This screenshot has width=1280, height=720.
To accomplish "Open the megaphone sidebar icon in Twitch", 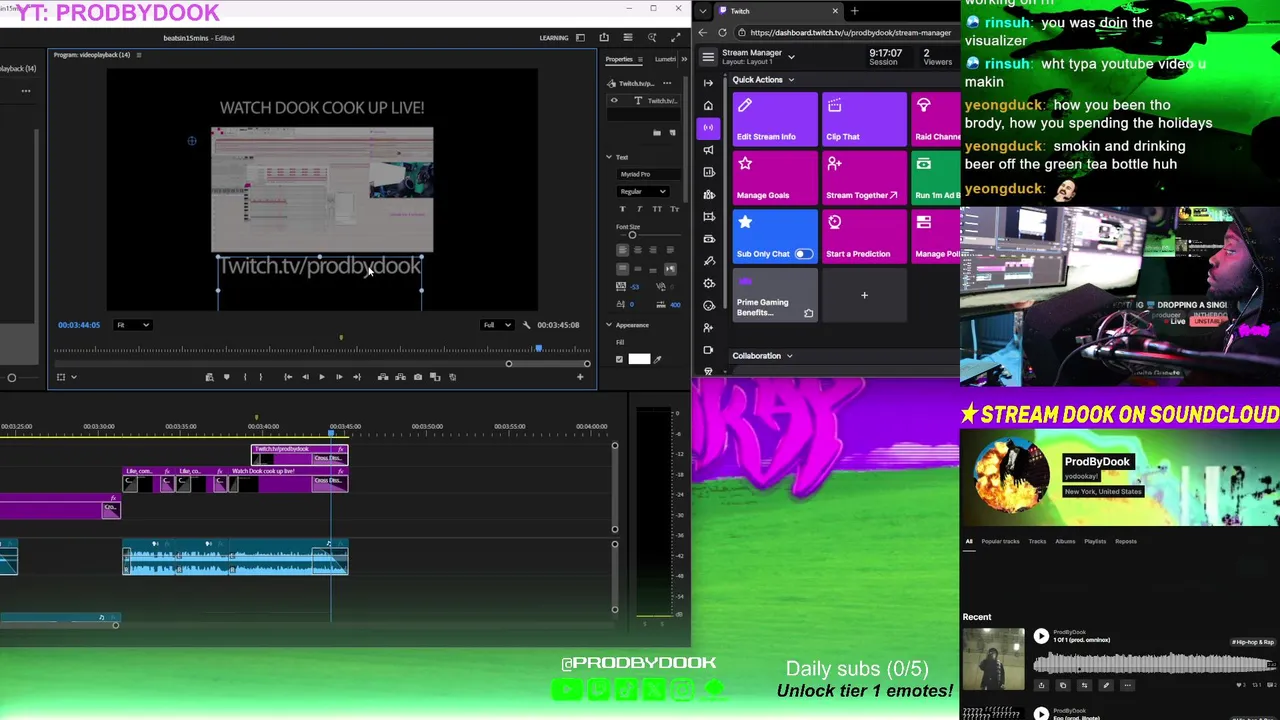I will (x=708, y=150).
